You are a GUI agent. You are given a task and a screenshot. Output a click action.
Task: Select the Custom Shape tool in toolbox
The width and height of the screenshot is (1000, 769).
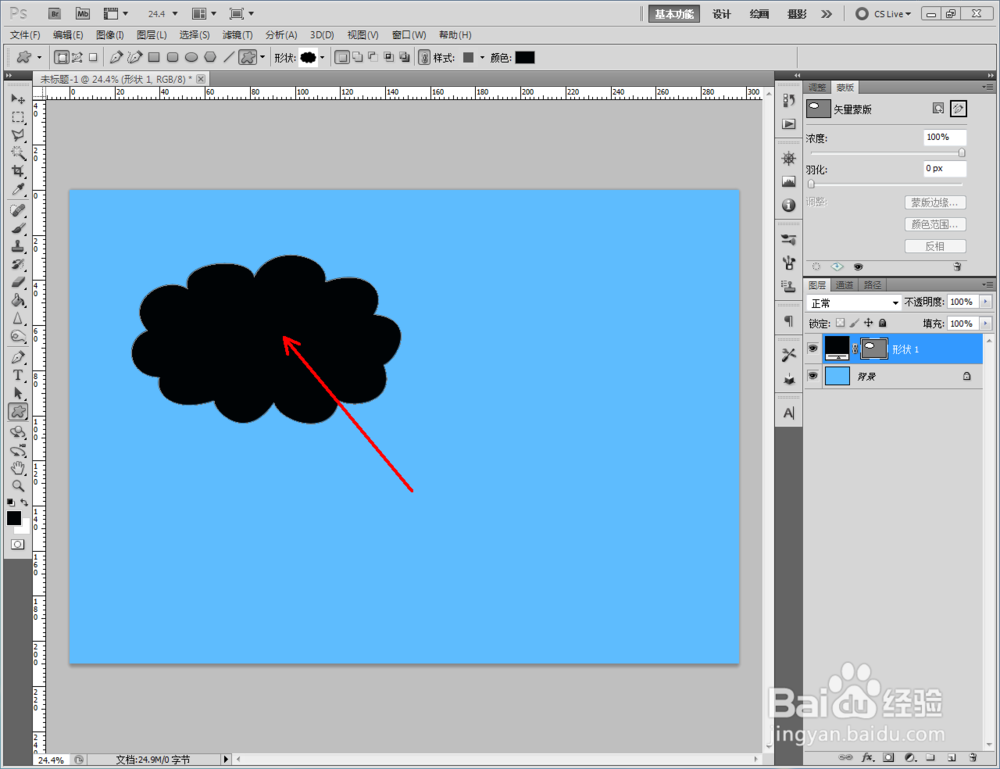pos(18,412)
